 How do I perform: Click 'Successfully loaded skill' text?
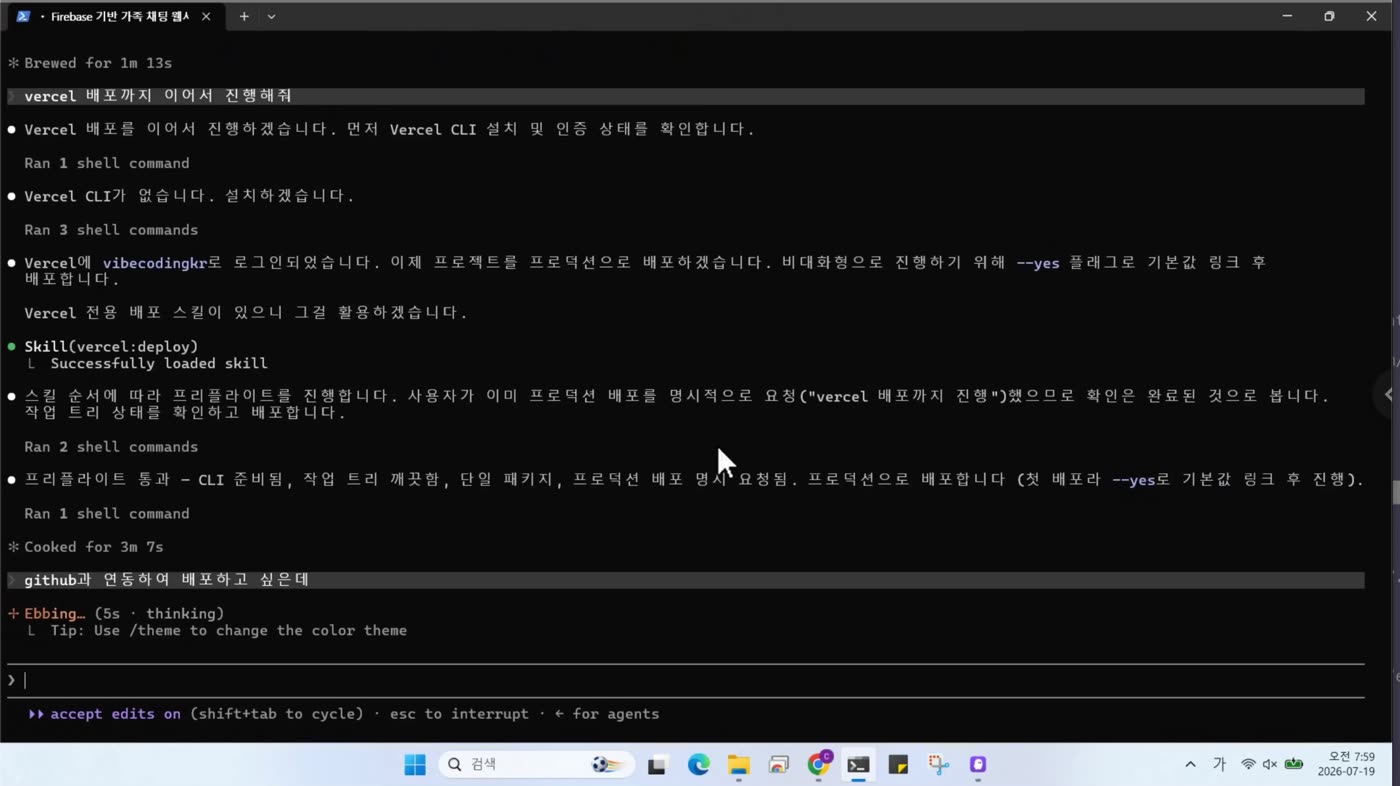point(159,363)
